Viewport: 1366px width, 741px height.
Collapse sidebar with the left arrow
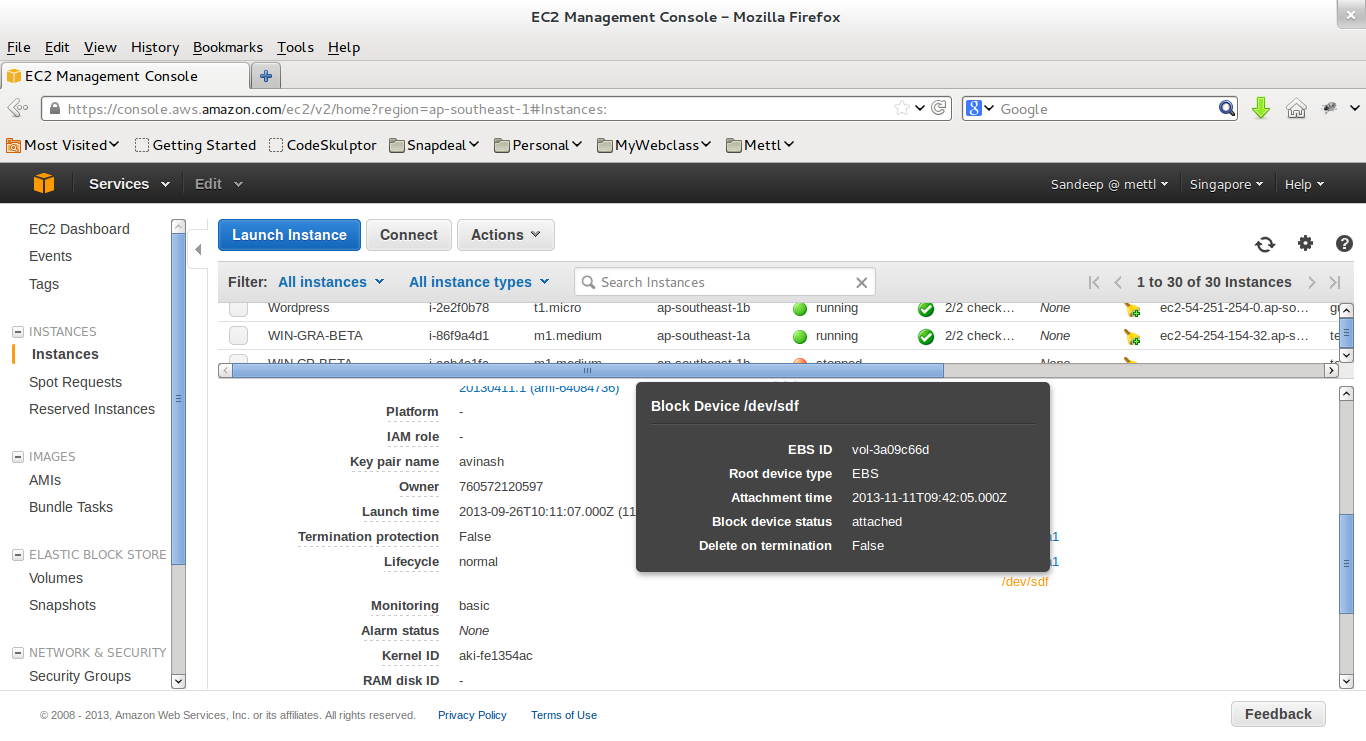(198, 249)
